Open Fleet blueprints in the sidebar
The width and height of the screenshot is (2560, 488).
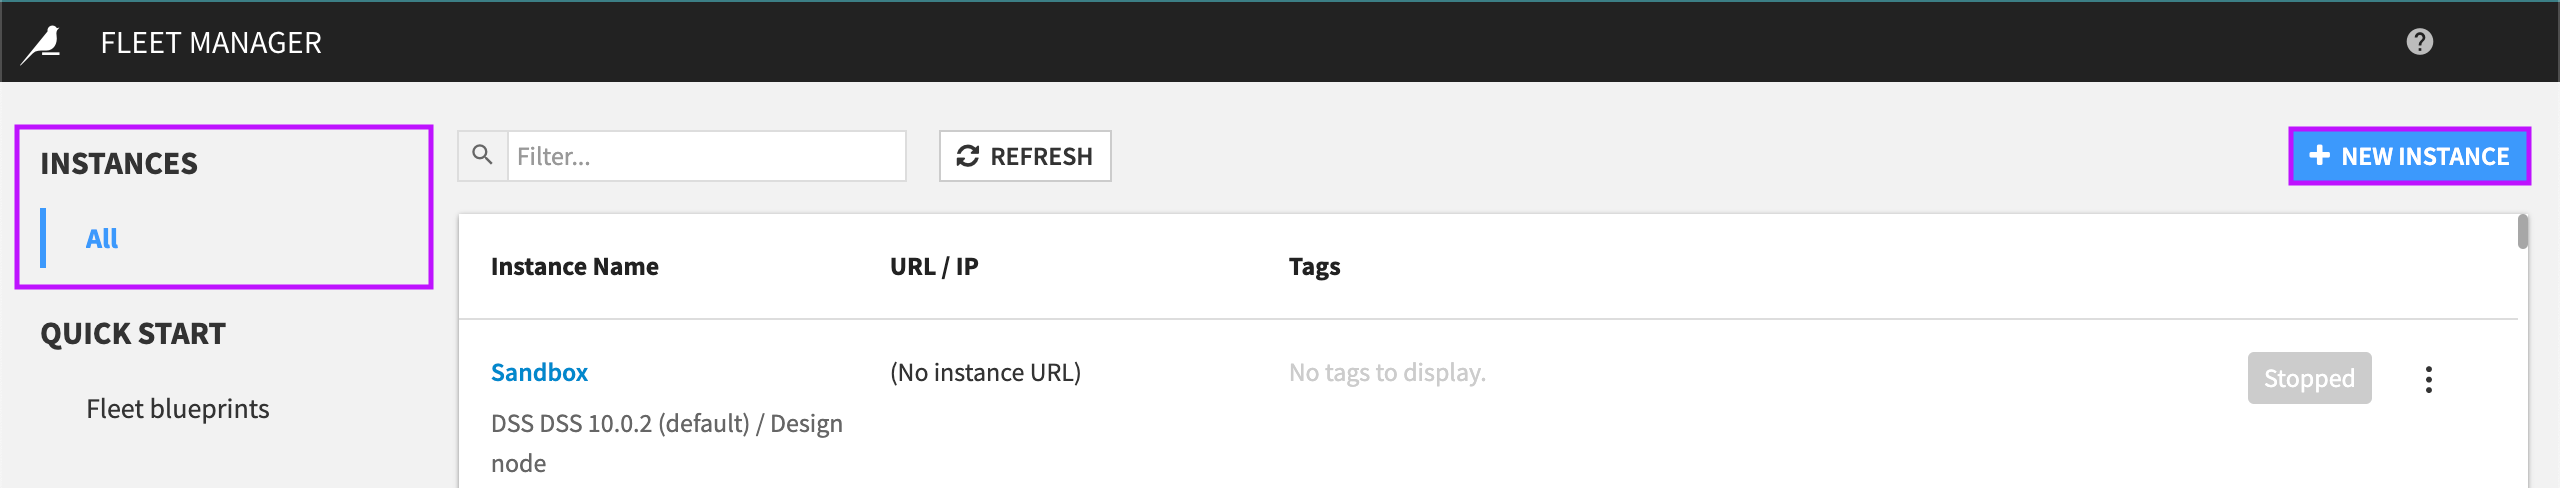tap(177, 409)
